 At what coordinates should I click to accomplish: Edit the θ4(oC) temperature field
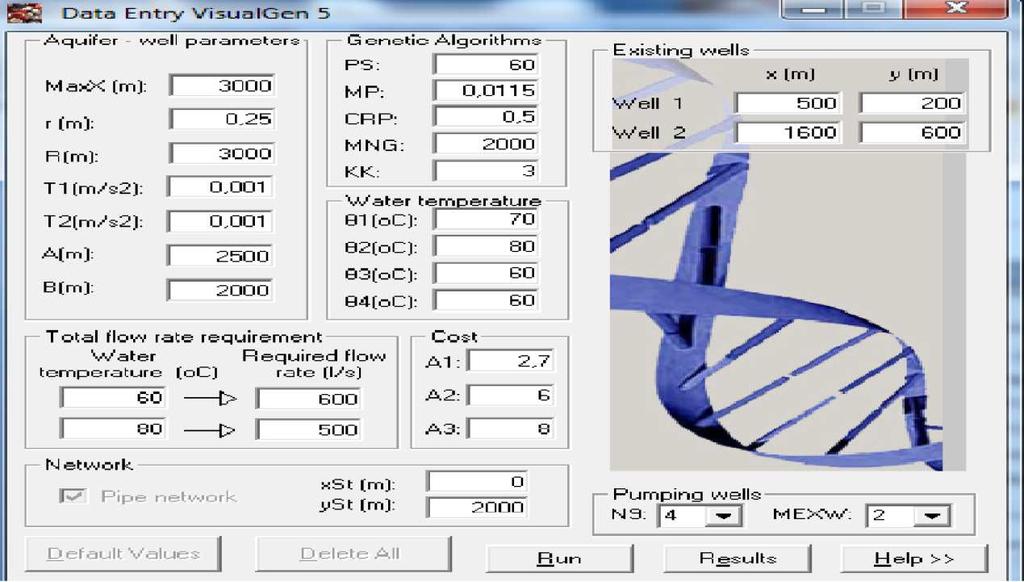pos(486,300)
